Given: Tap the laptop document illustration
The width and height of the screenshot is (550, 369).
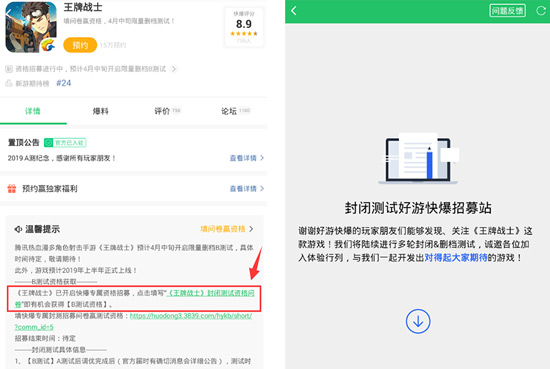Looking at the screenshot, I should tap(418, 158).
